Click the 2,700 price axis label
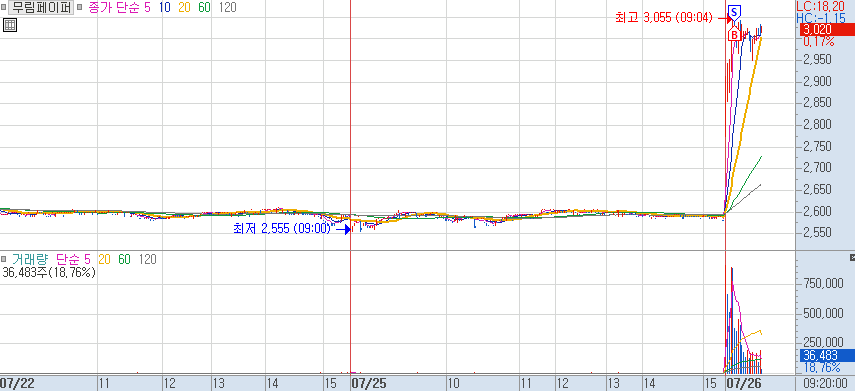This screenshot has width=855, height=391. pos(816,167)
